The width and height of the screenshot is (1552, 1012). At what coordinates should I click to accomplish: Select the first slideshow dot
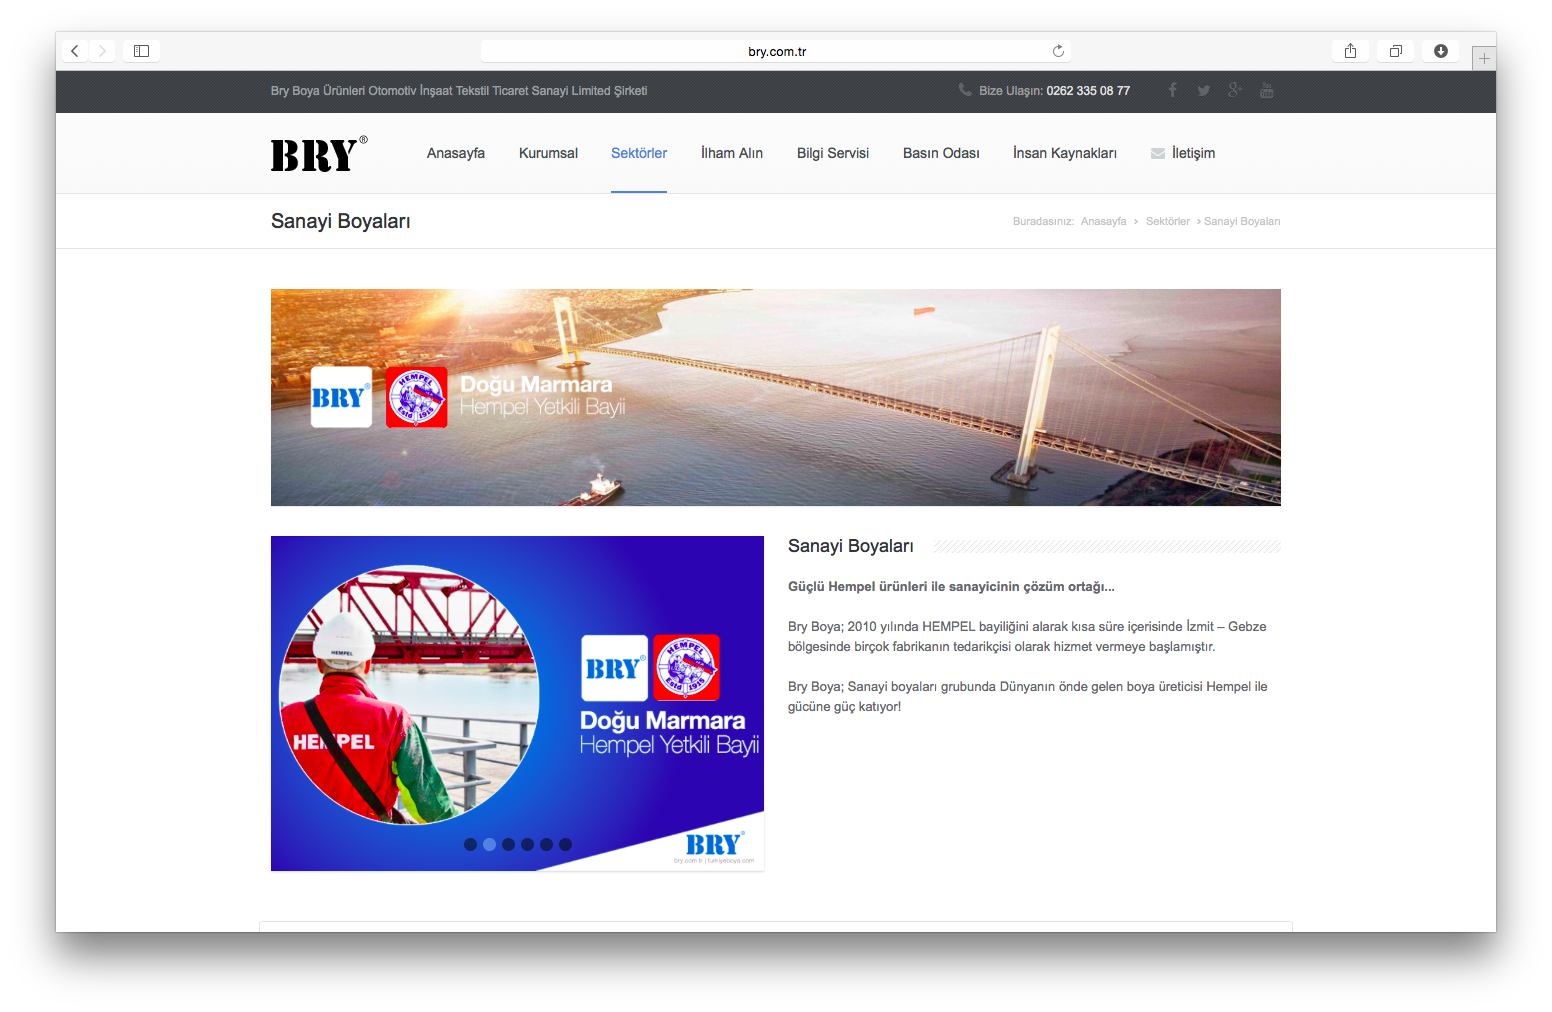click(470, 844)
